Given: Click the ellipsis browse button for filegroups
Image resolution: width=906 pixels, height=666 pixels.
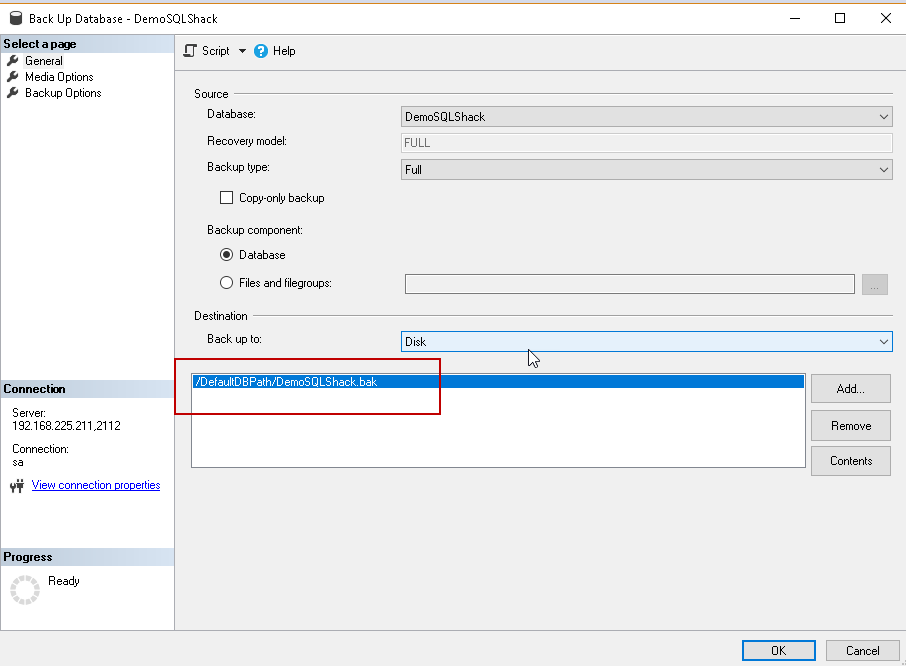Looking at the screenshot, I should tap(875, 284).
